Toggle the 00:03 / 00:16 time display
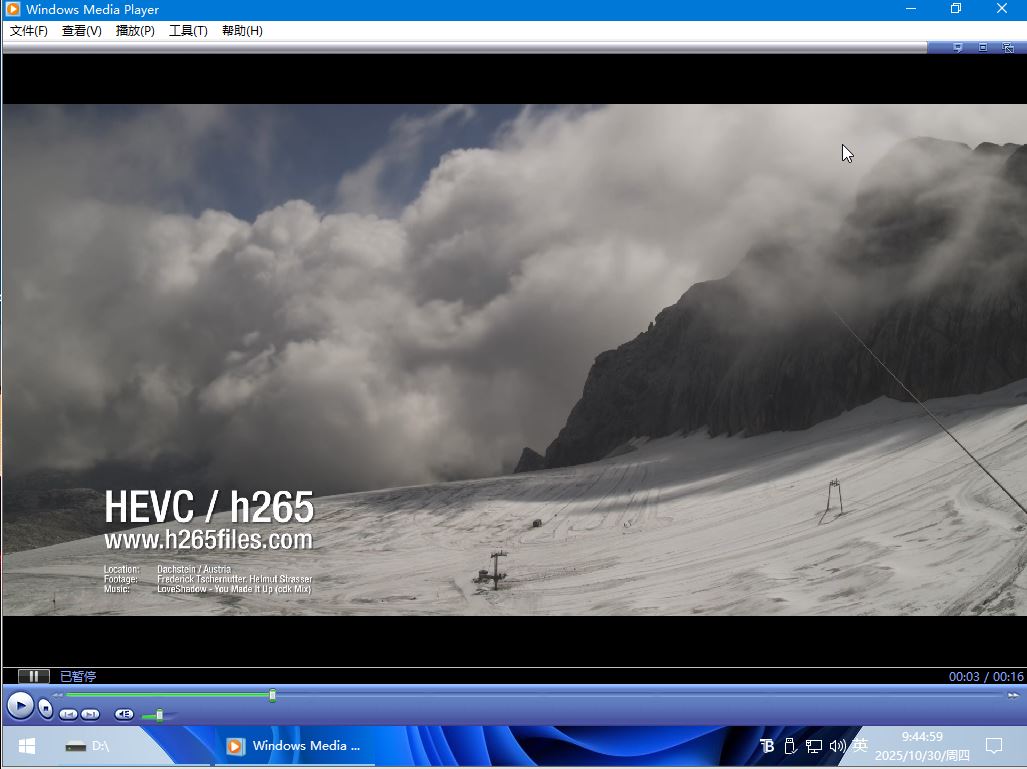The height and width of the screenshot is (769, 1027). (985, 677)
